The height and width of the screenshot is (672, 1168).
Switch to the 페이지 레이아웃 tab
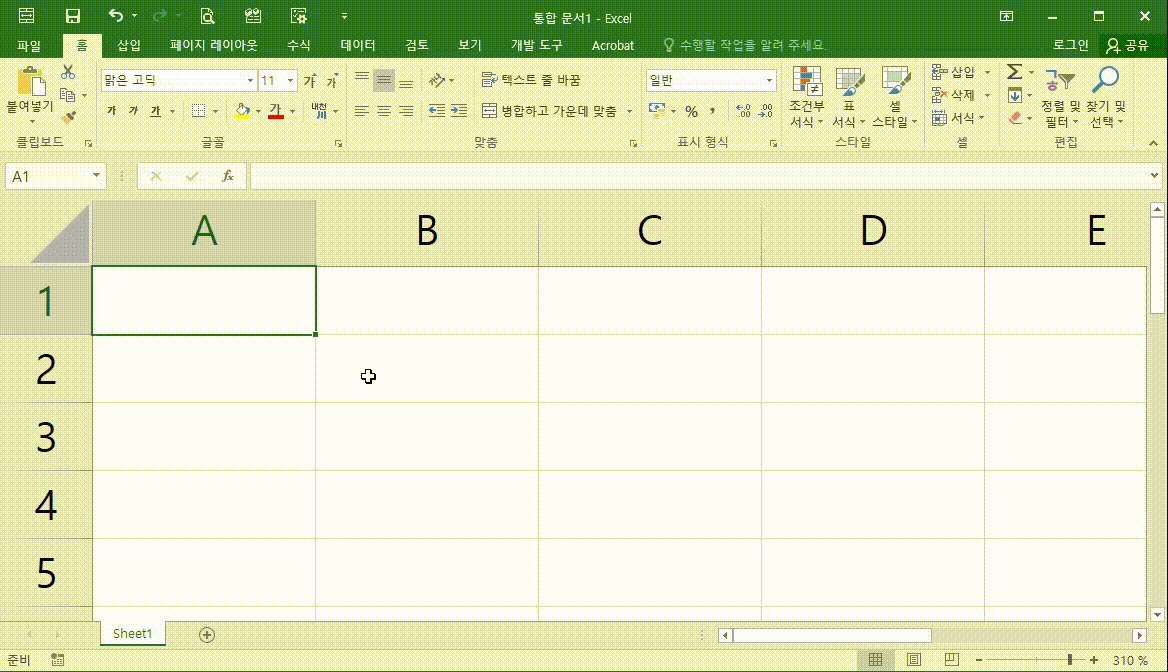pos(214,45)
